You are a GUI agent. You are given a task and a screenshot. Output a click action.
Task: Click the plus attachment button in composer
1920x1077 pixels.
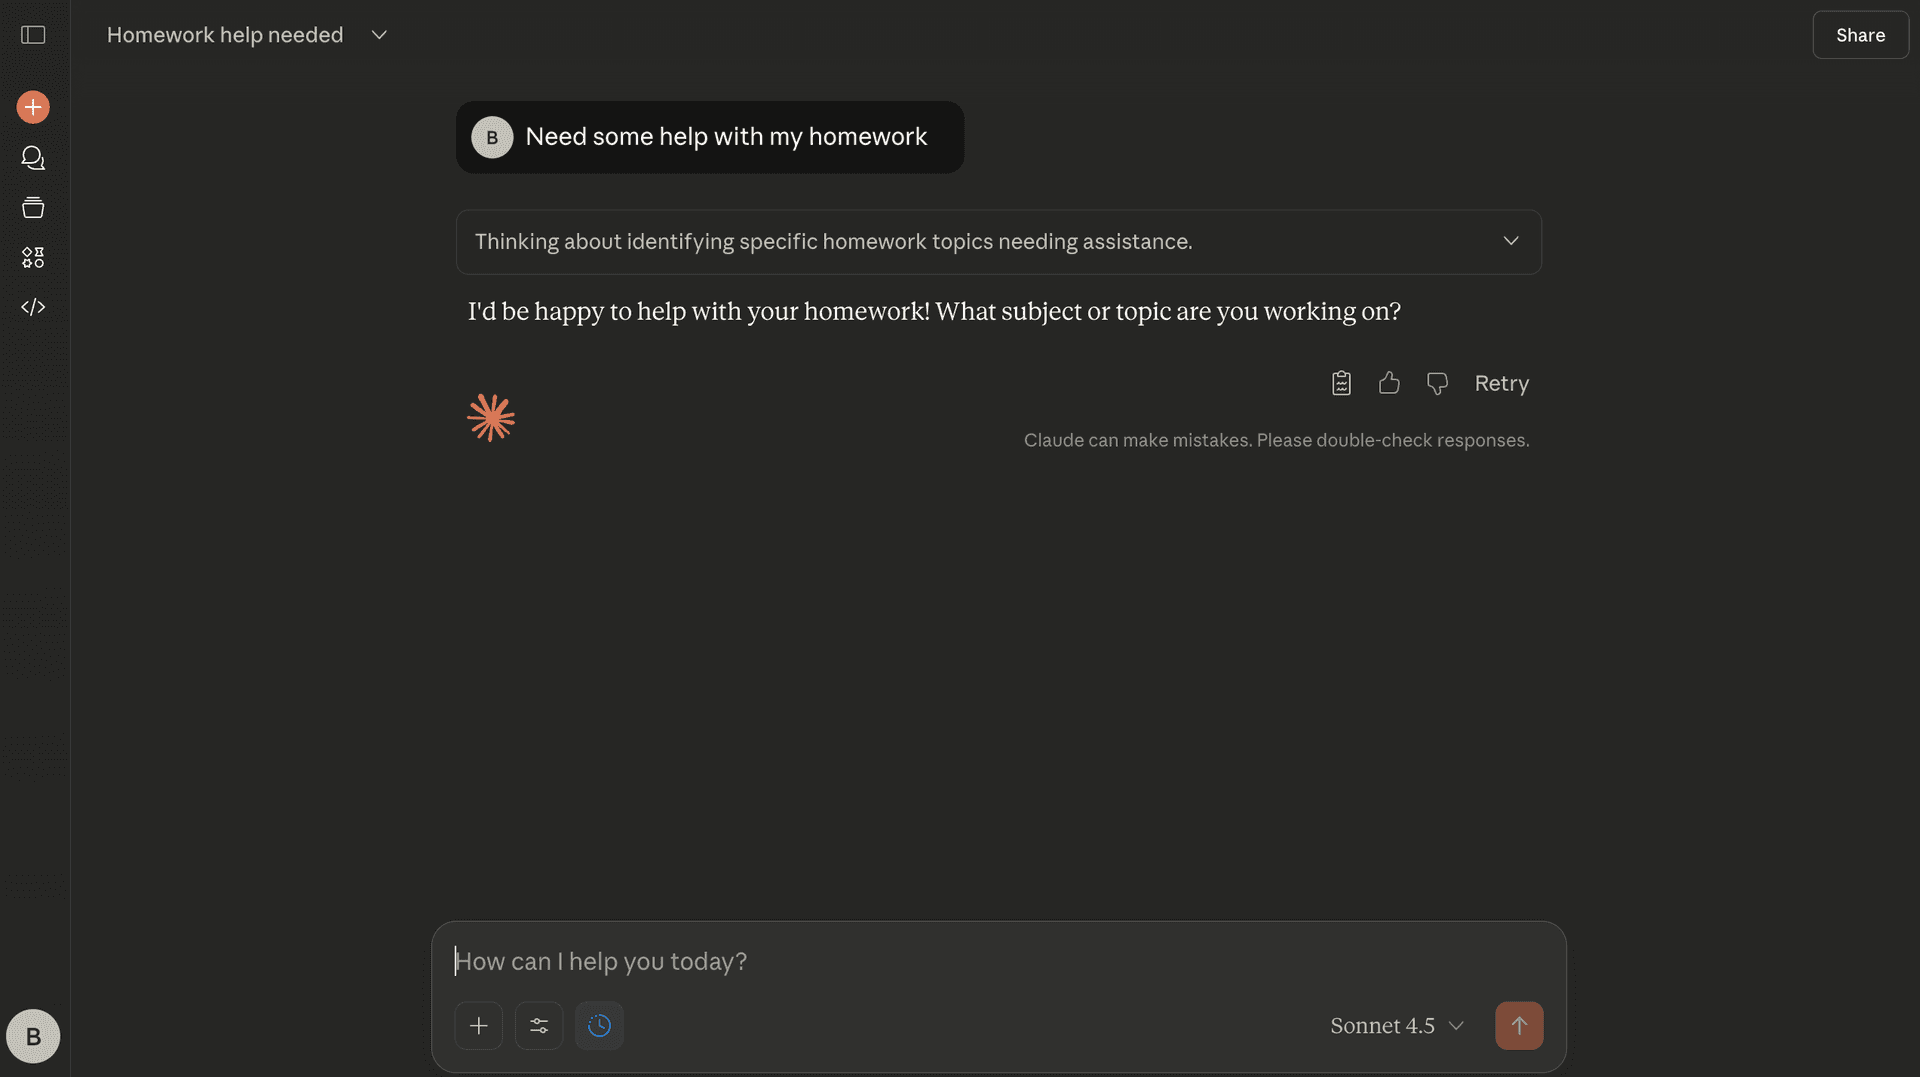pos(479,1026)
